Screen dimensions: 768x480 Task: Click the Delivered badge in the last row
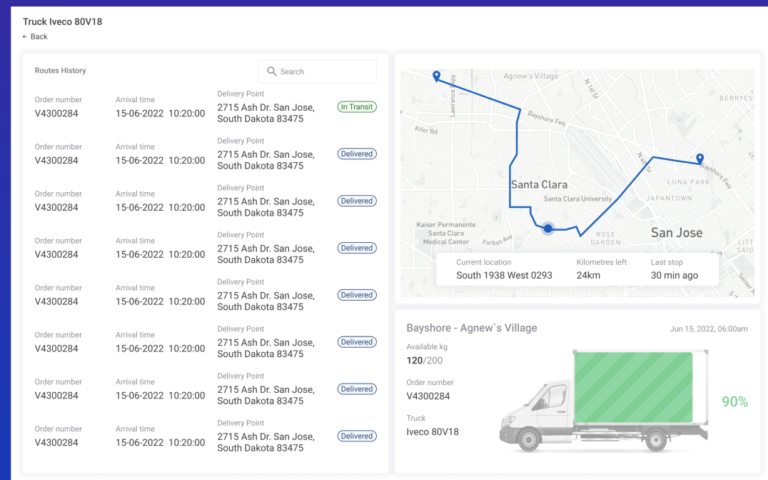point(357,436)
